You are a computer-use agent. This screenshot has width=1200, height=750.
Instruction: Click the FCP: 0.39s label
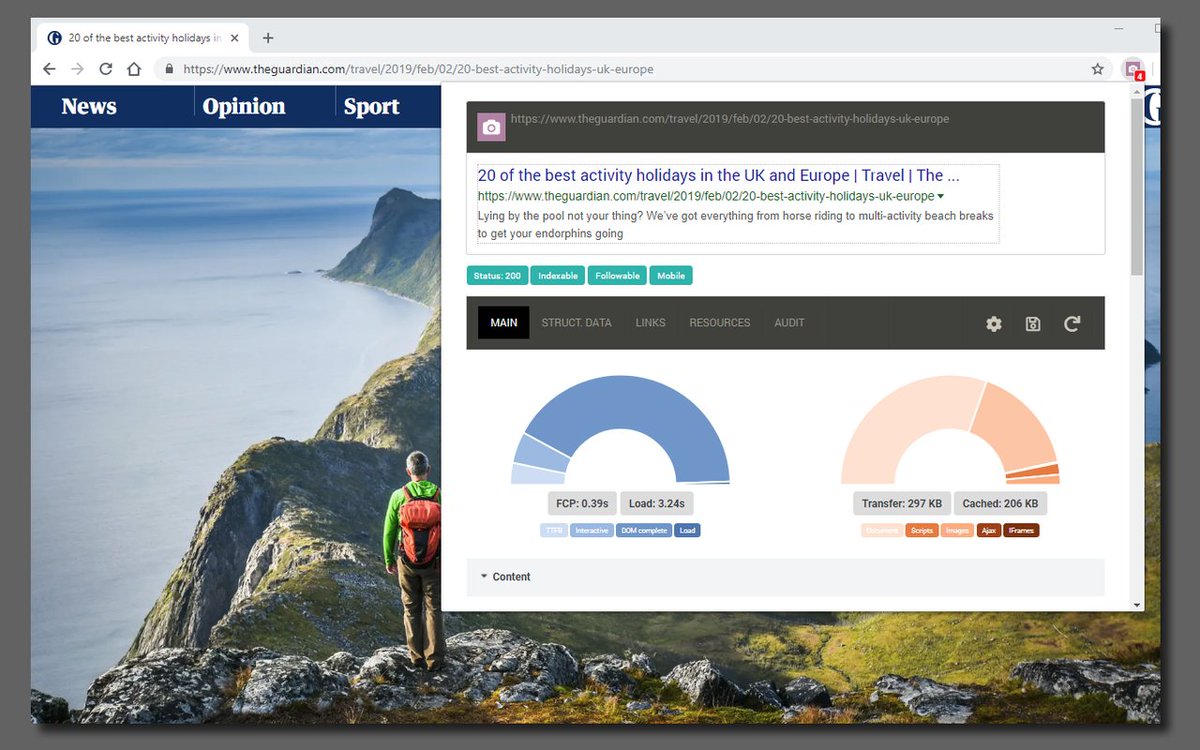[x=582, y=503]
